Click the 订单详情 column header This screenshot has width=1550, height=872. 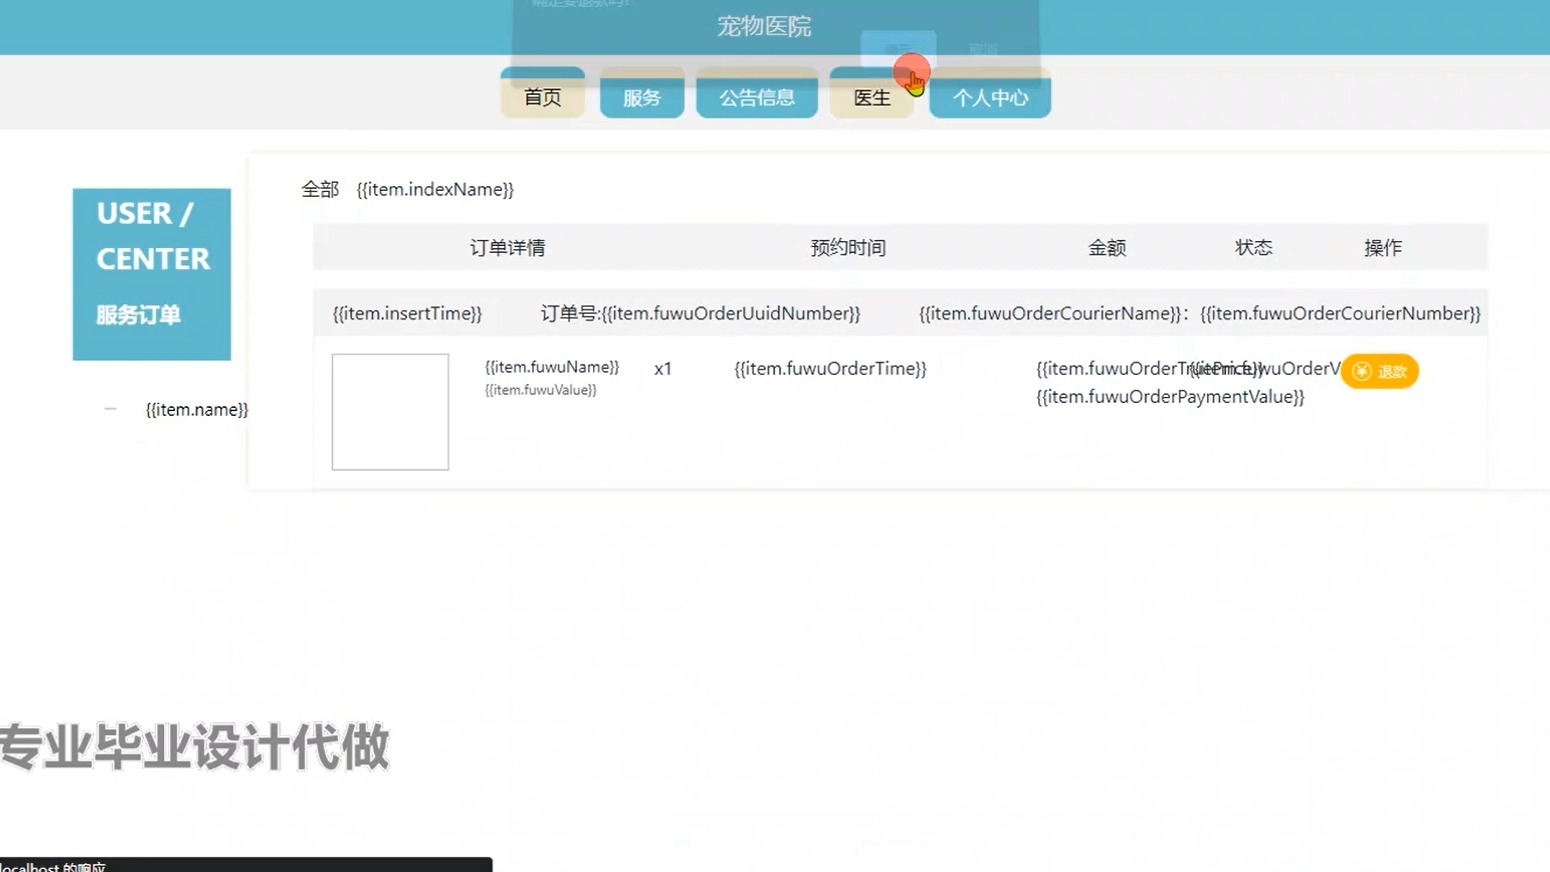pyautogui.click(x=508, y=247)
